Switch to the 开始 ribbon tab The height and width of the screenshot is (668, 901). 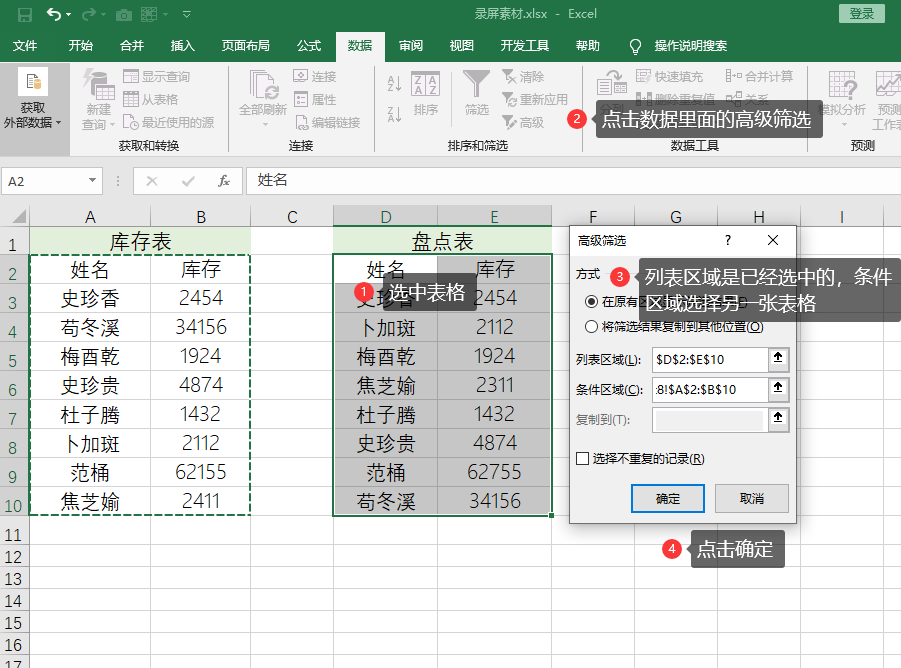[80, 45]
